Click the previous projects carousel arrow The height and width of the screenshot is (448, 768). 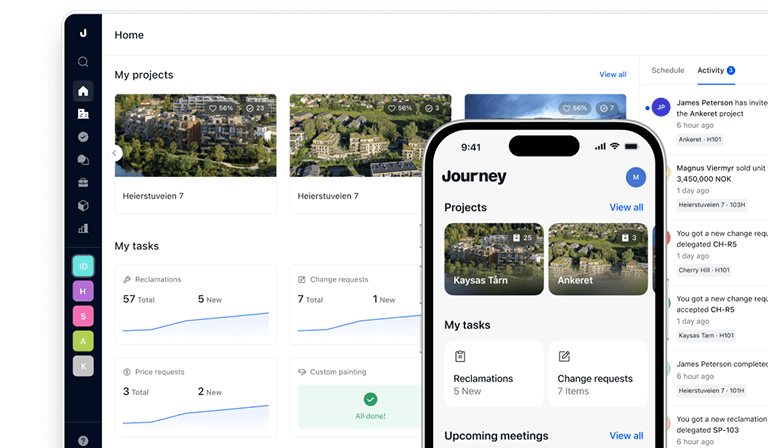coord(115,153)
